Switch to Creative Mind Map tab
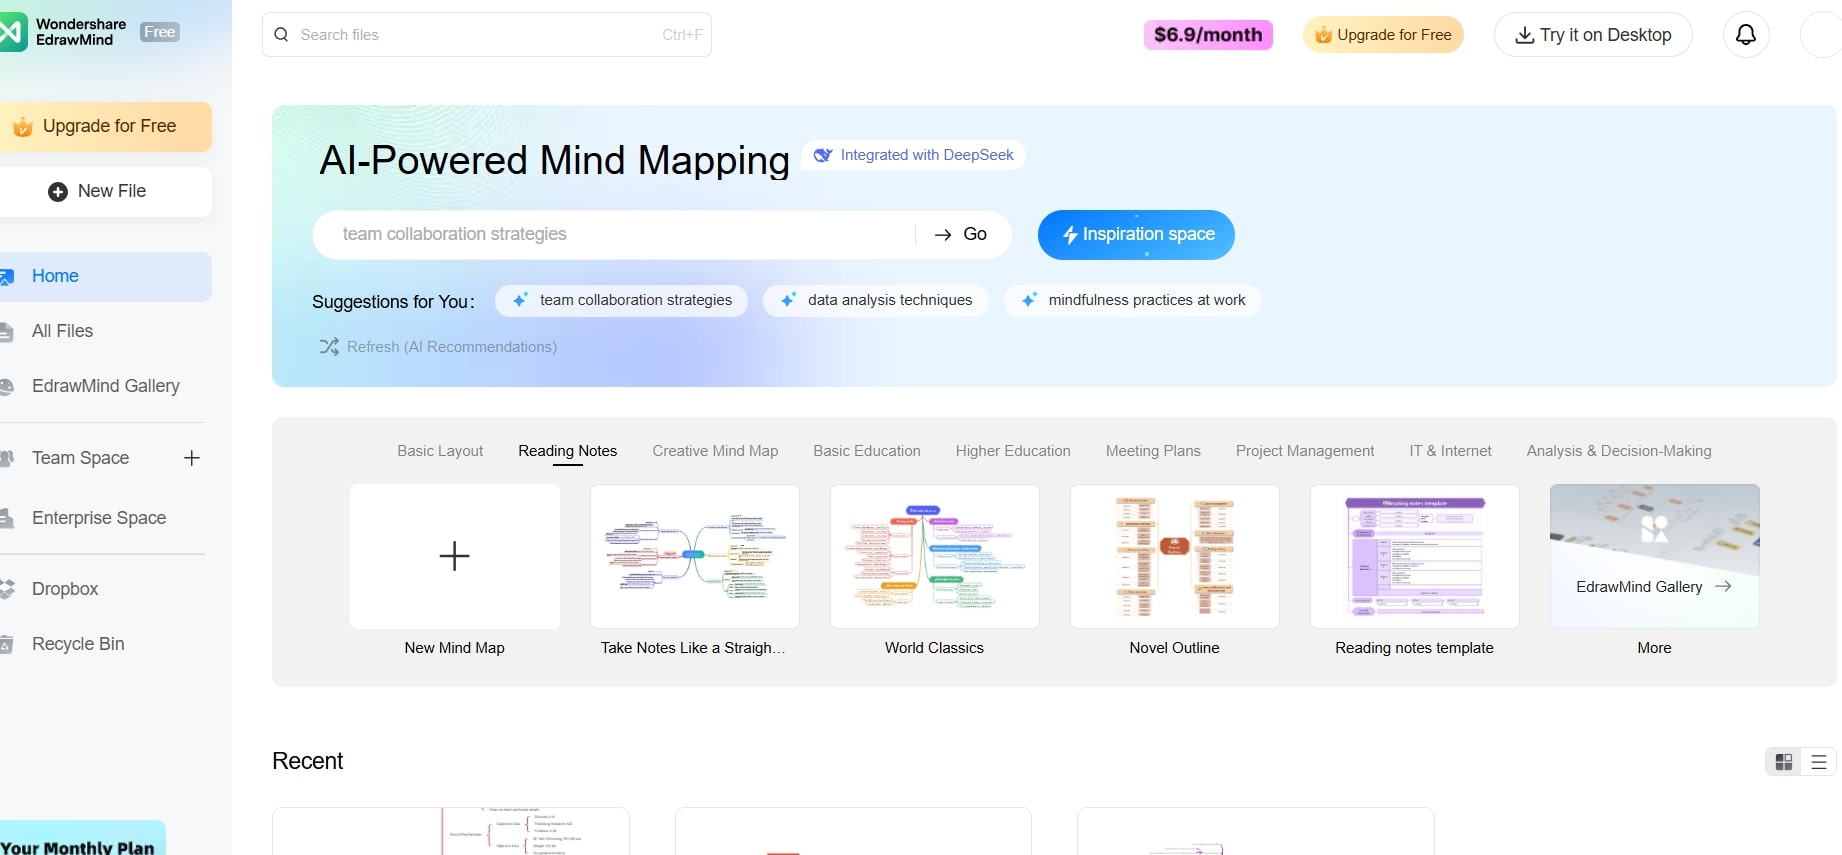Image resolution: width=1842 pixels, height=855 pixels. (715, 451)
